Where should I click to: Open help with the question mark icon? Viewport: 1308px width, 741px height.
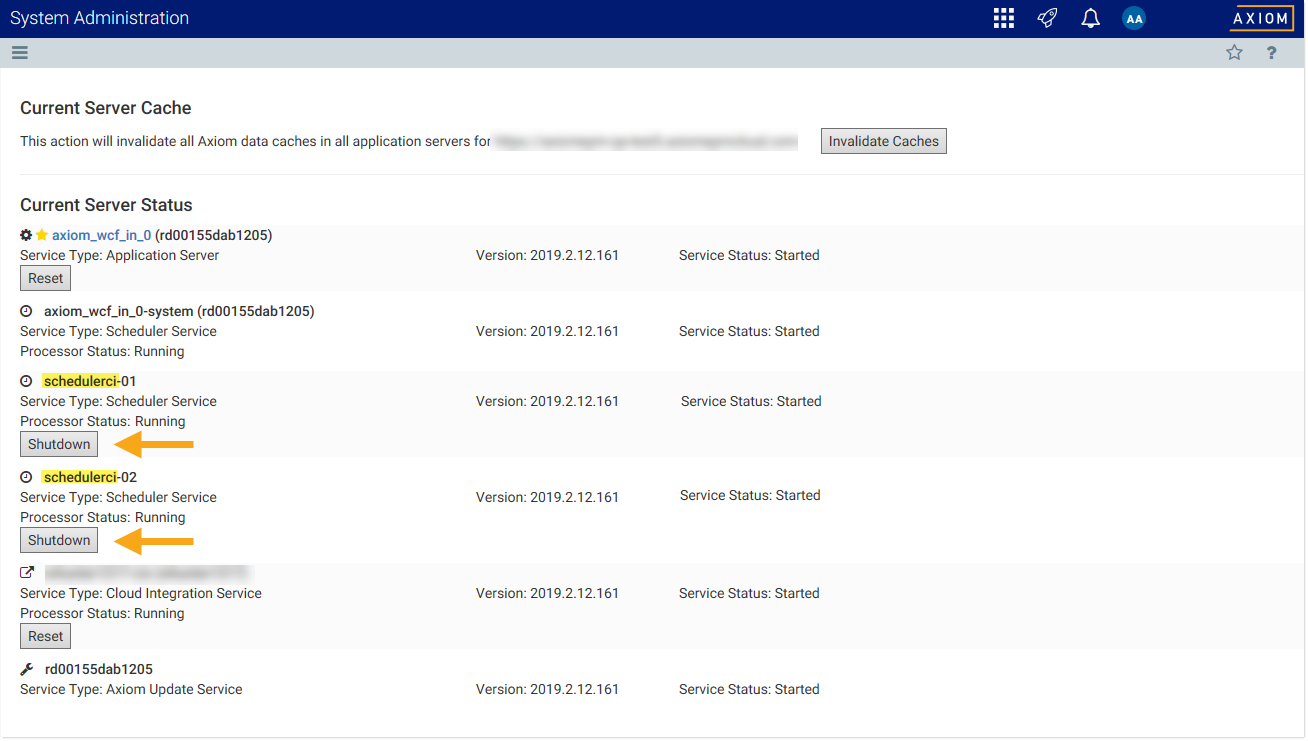point(1271,53)
